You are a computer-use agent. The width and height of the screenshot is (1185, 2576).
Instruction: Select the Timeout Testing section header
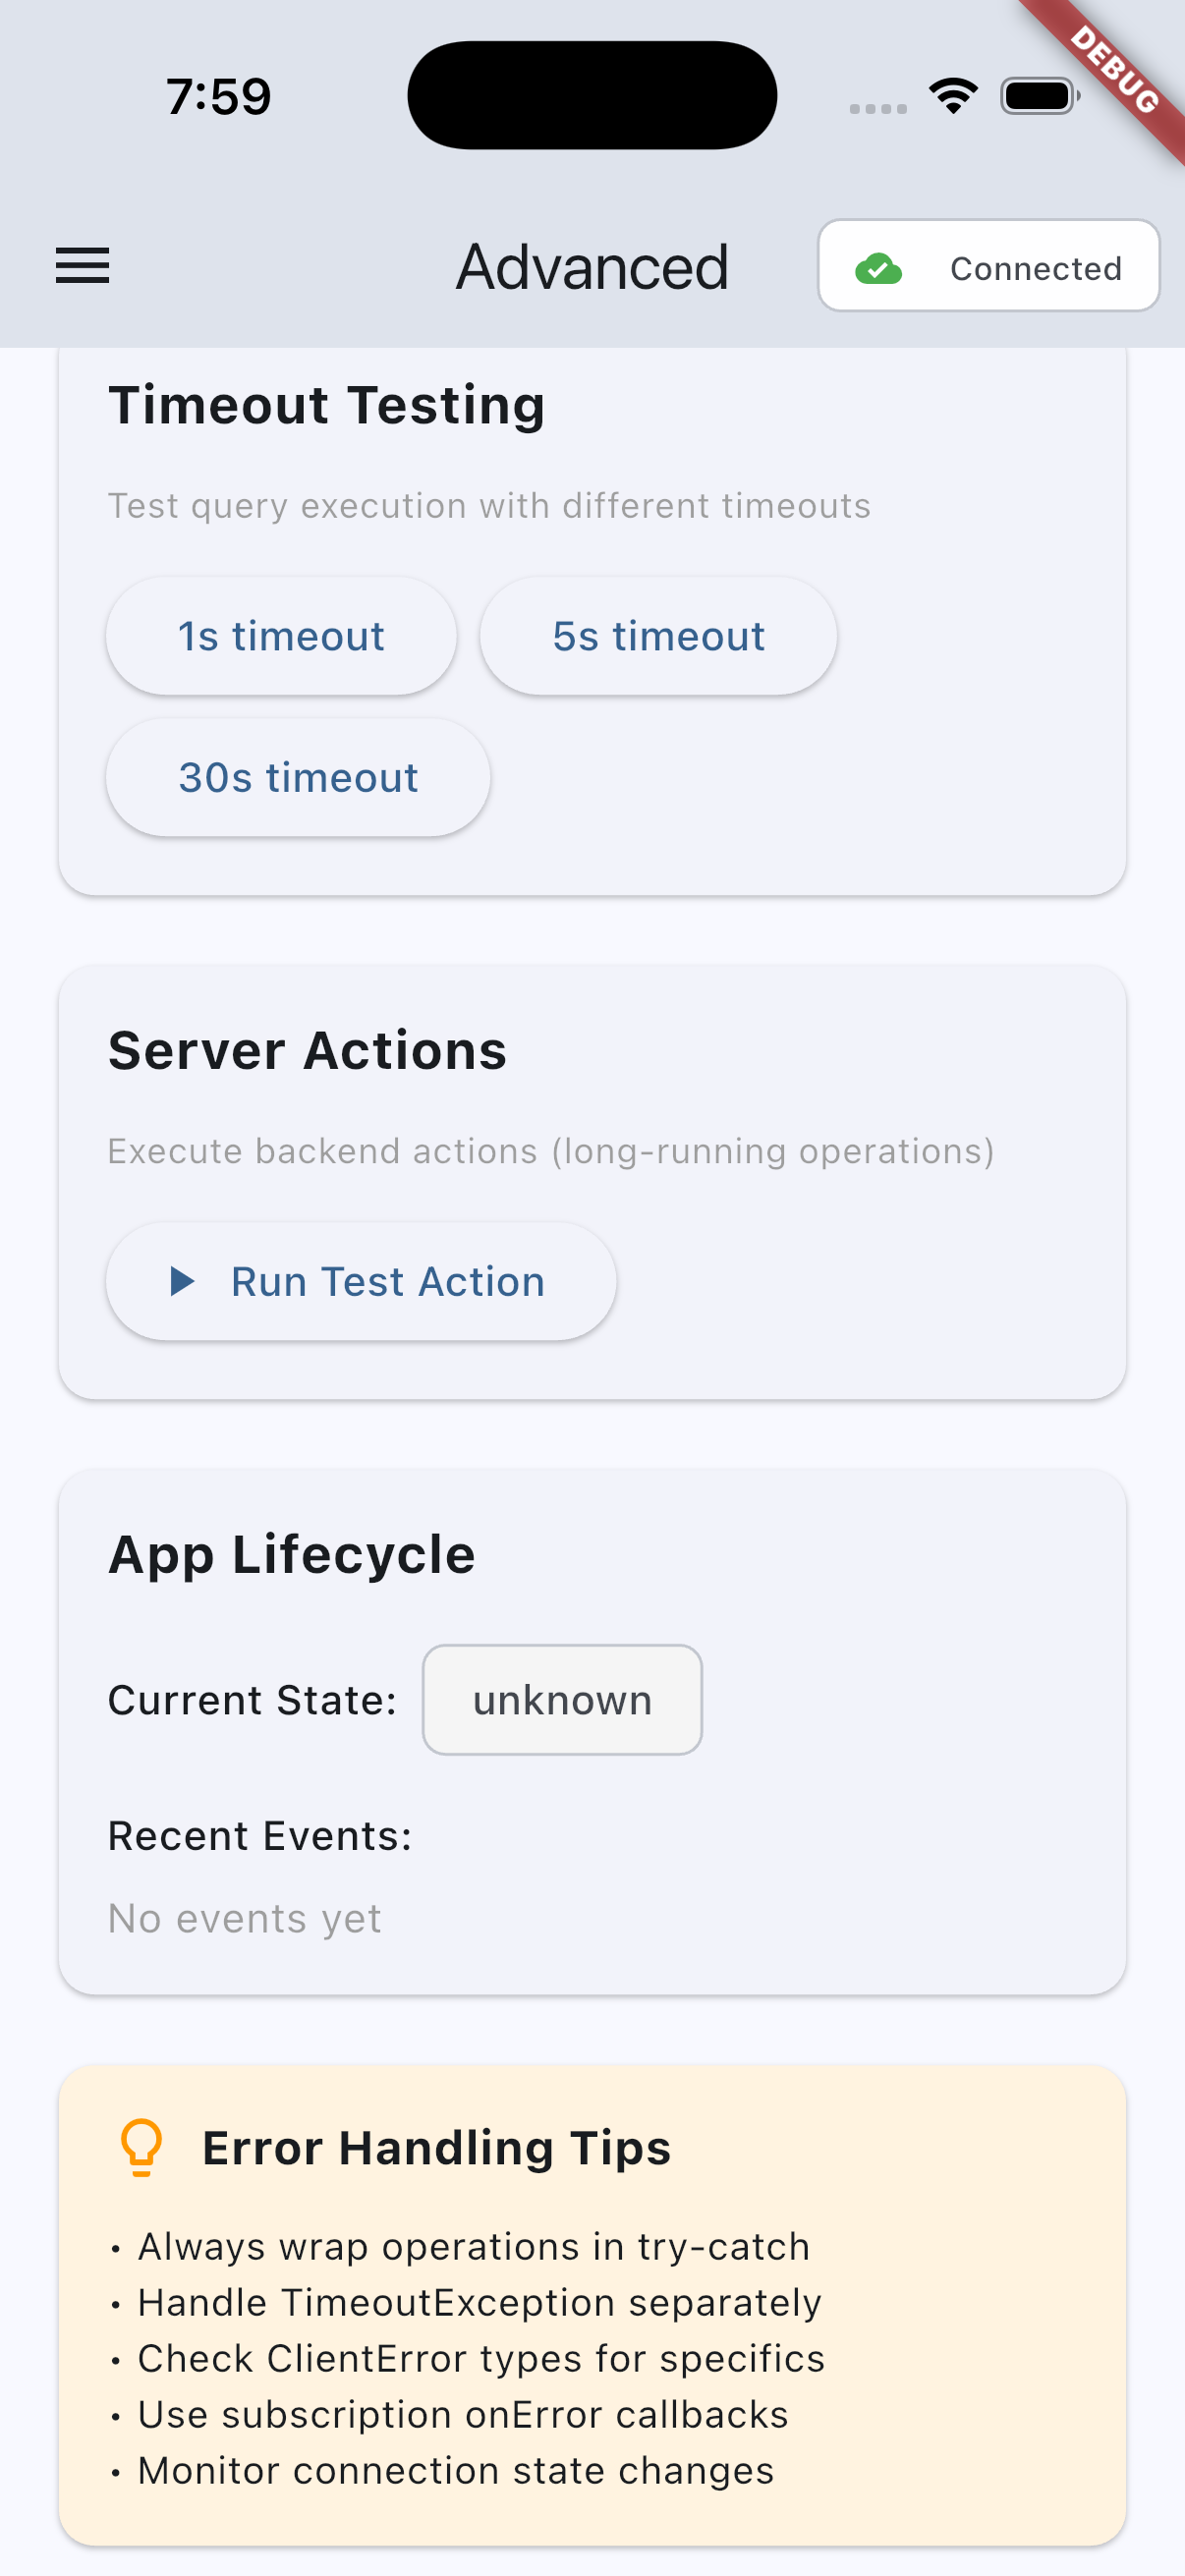tap(327, 404)
